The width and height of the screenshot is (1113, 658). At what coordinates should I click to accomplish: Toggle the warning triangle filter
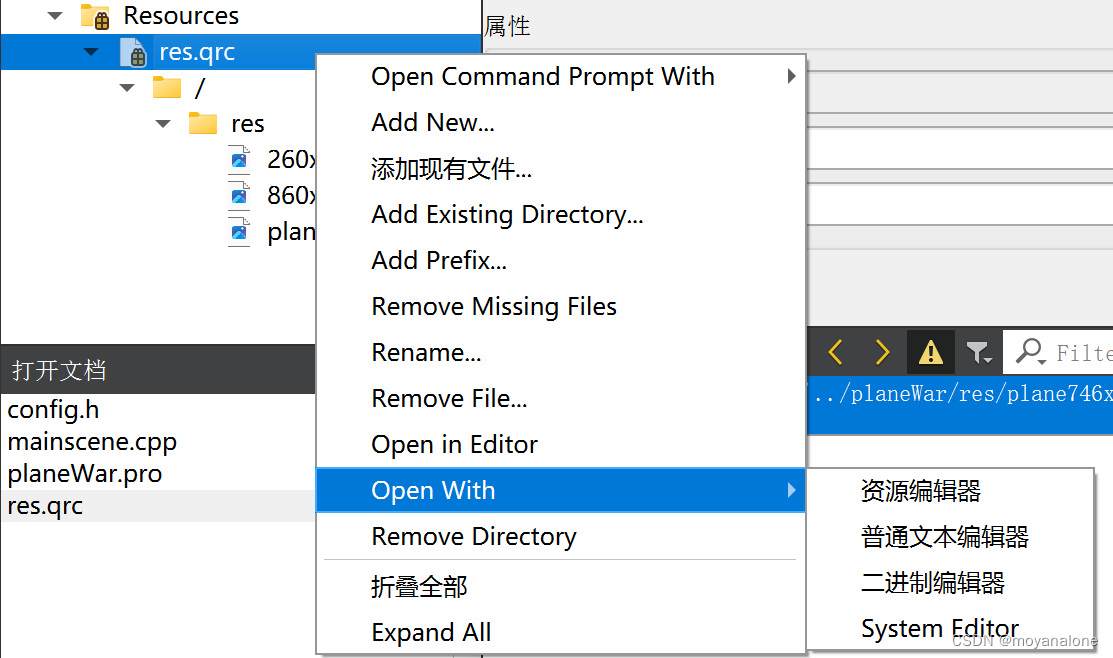930,352
